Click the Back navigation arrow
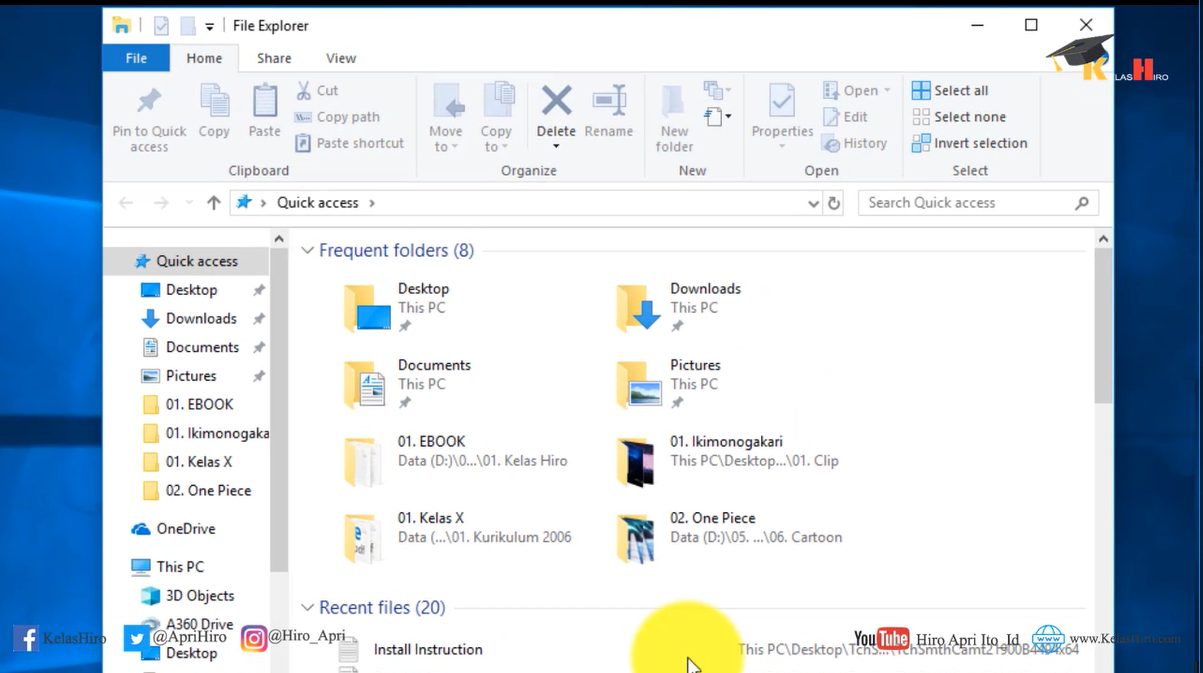This screenshot has height=673, width=1203. [x=126, y=203]
